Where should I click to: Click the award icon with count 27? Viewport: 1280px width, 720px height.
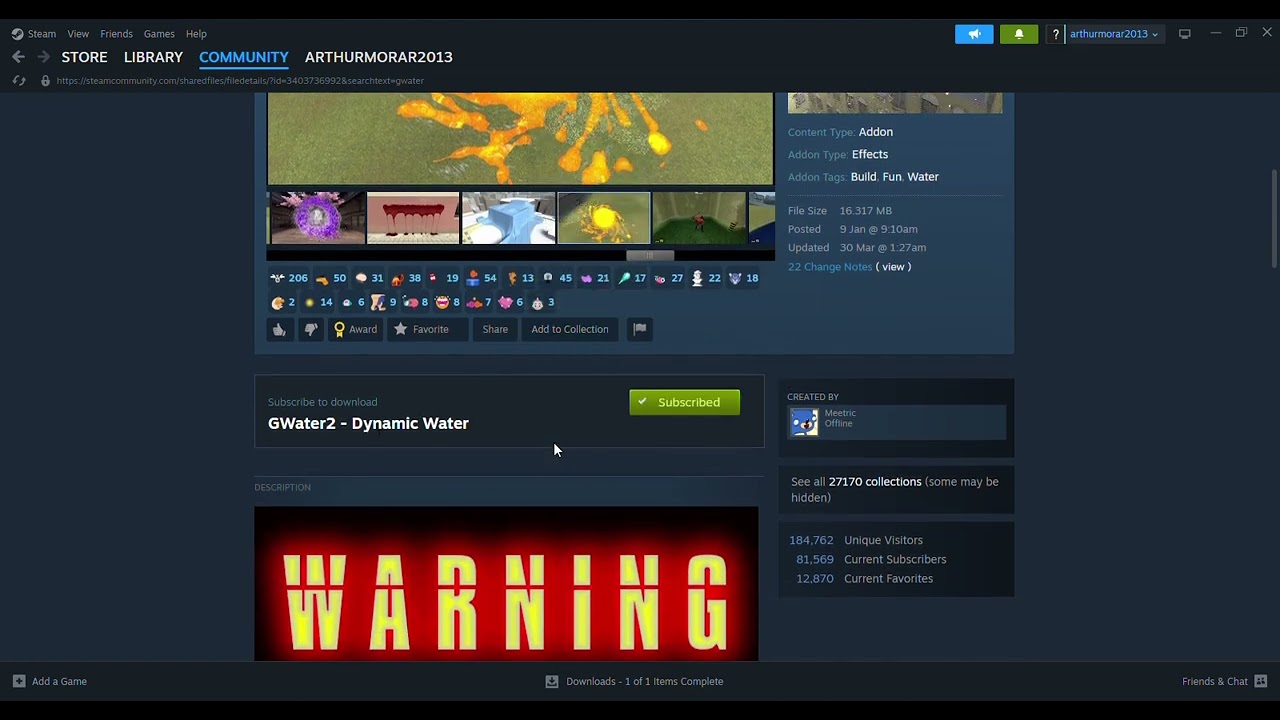coord(660,278)
